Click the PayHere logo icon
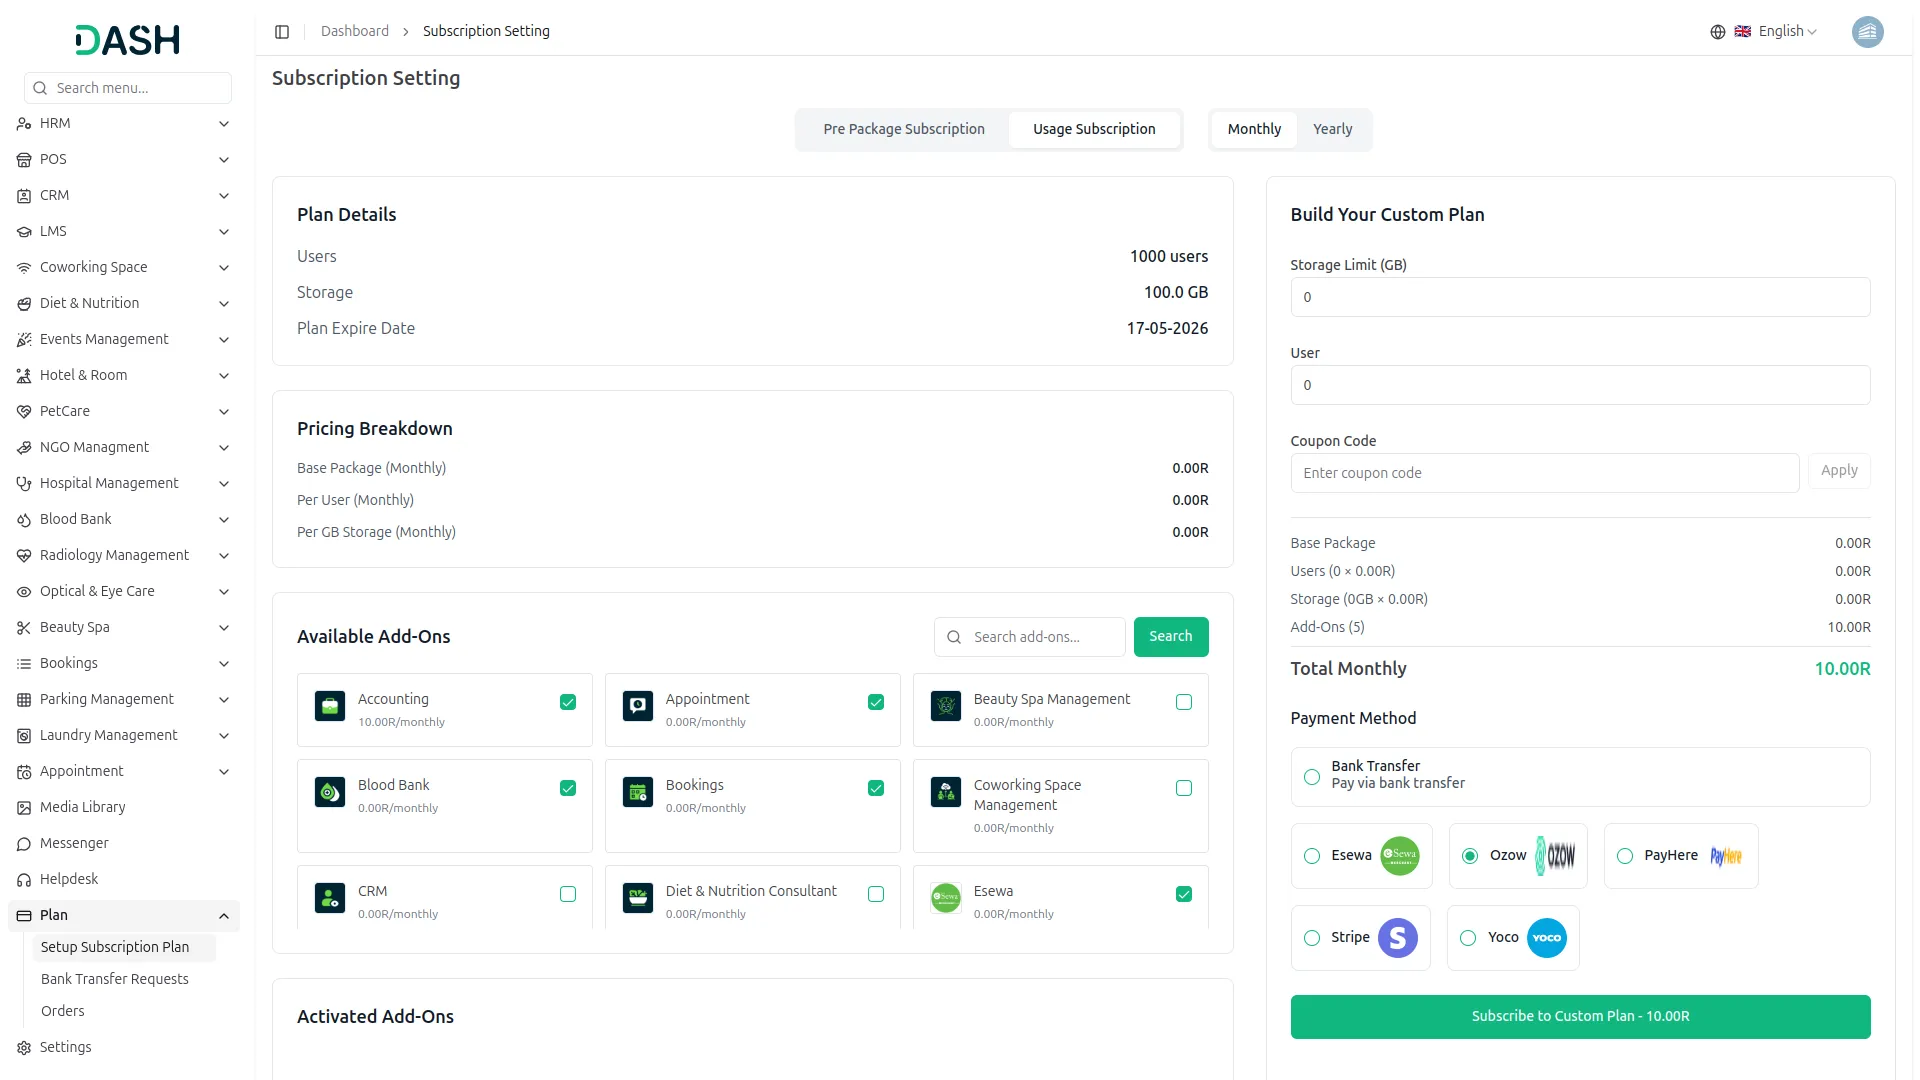 click(1725, 856)
